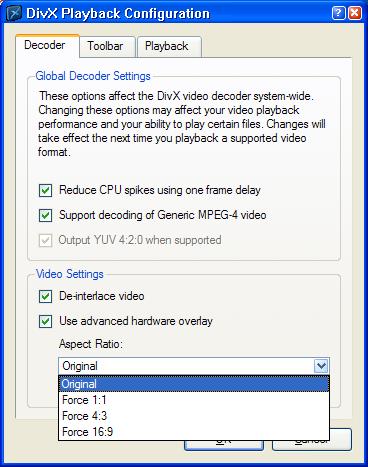Disable Support decoding of Generic MPEG-4 video
368x467 pixels.
click(45, 215)
